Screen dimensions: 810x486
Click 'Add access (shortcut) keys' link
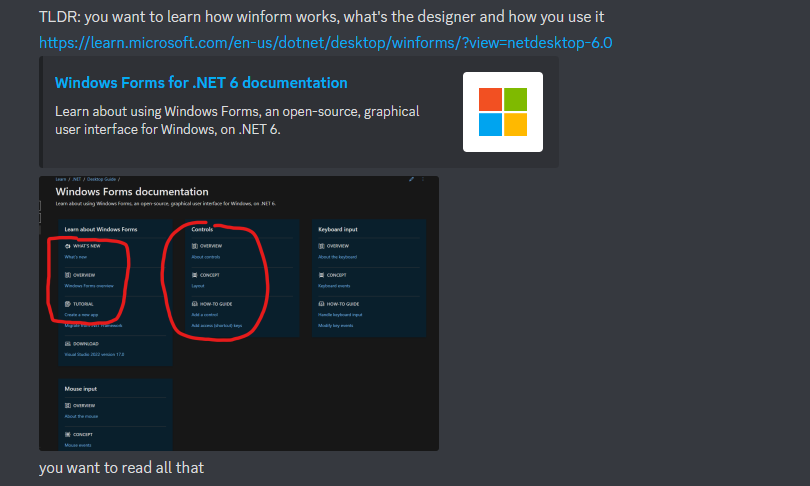pos(216,325)
